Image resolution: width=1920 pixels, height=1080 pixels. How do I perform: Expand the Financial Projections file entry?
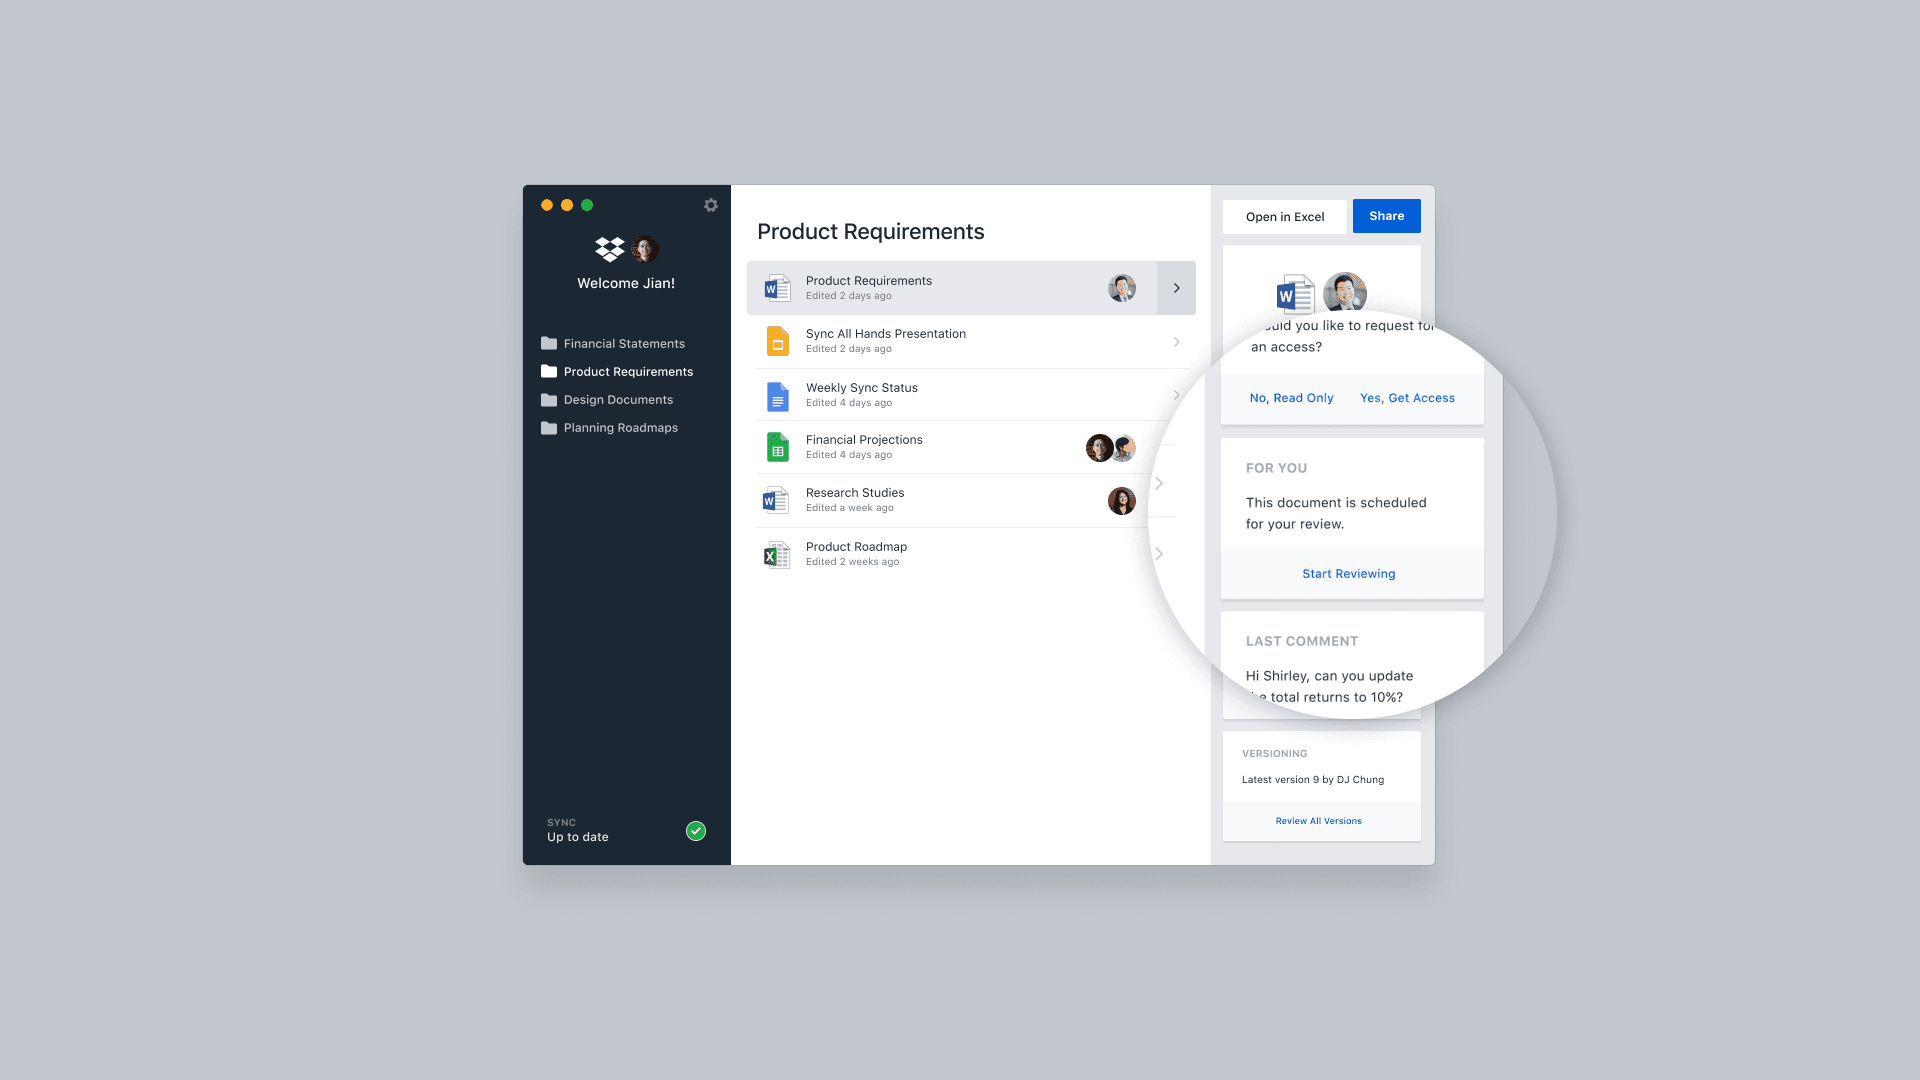pos(1159,447)
